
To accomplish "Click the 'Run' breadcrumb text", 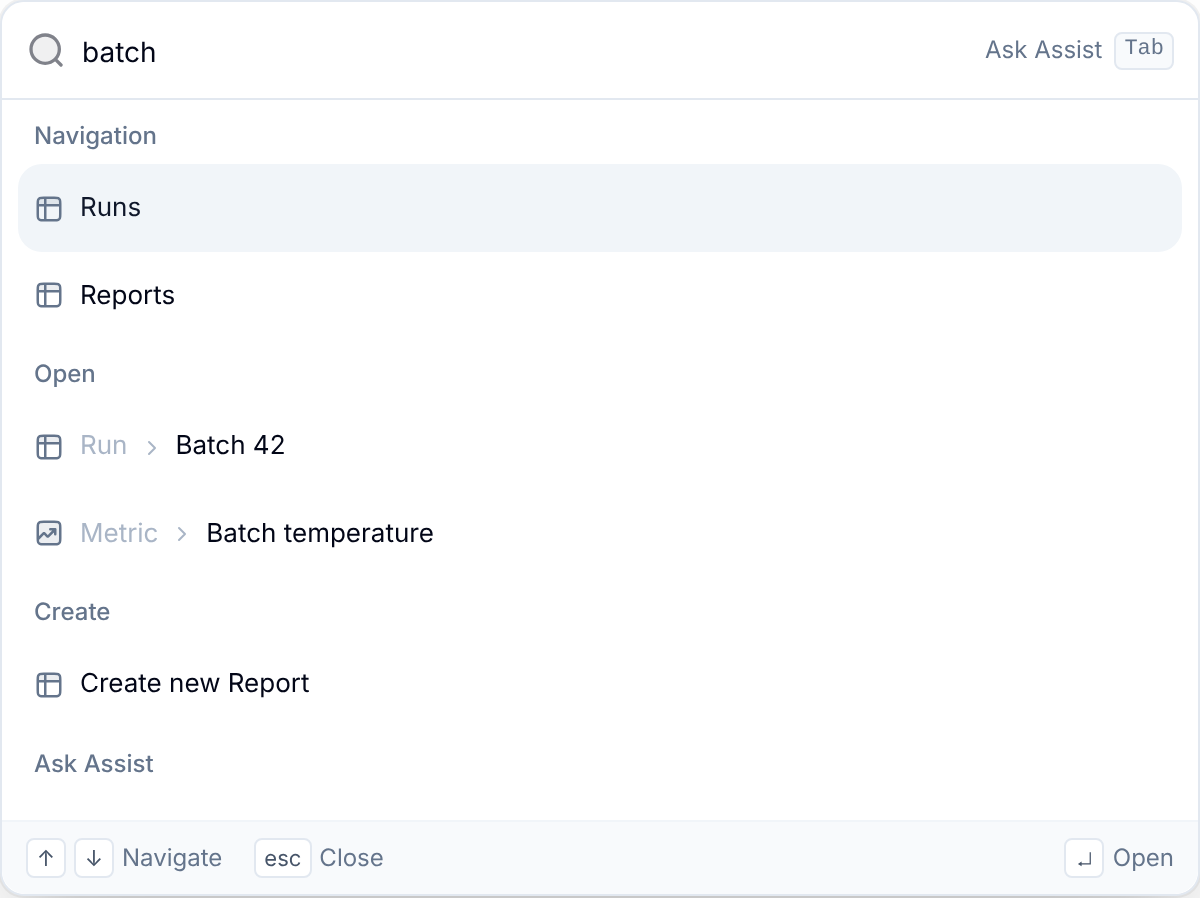I will click(104, 445).
